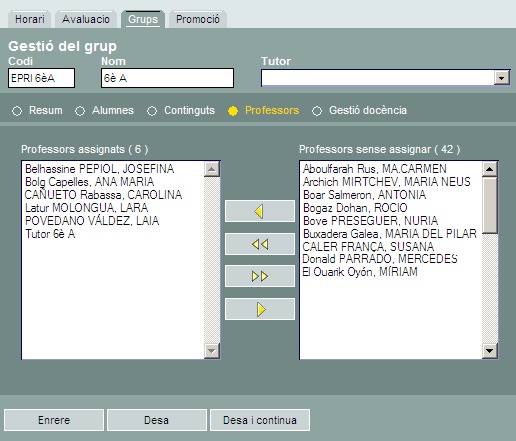This screenshot has height=441, width=516.
Task: Click the double right arrow unassign-all button
Action: [x=260, y=276]
